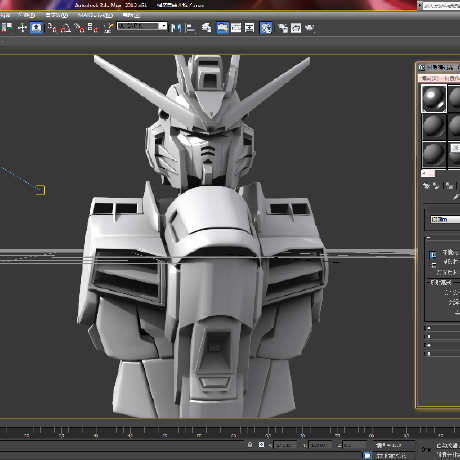This screenshot has width=460, height=460.
Task: Open the layer manager icon
Action: click(x=207, y=28)
